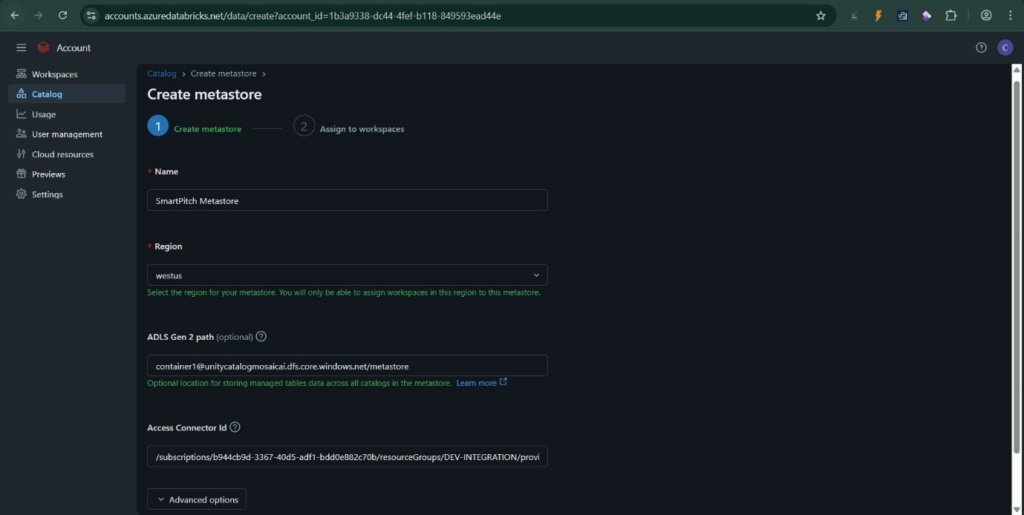Click the Access Connector Id field
This screenshot has width=1024, height=515.
coord(347,457)
